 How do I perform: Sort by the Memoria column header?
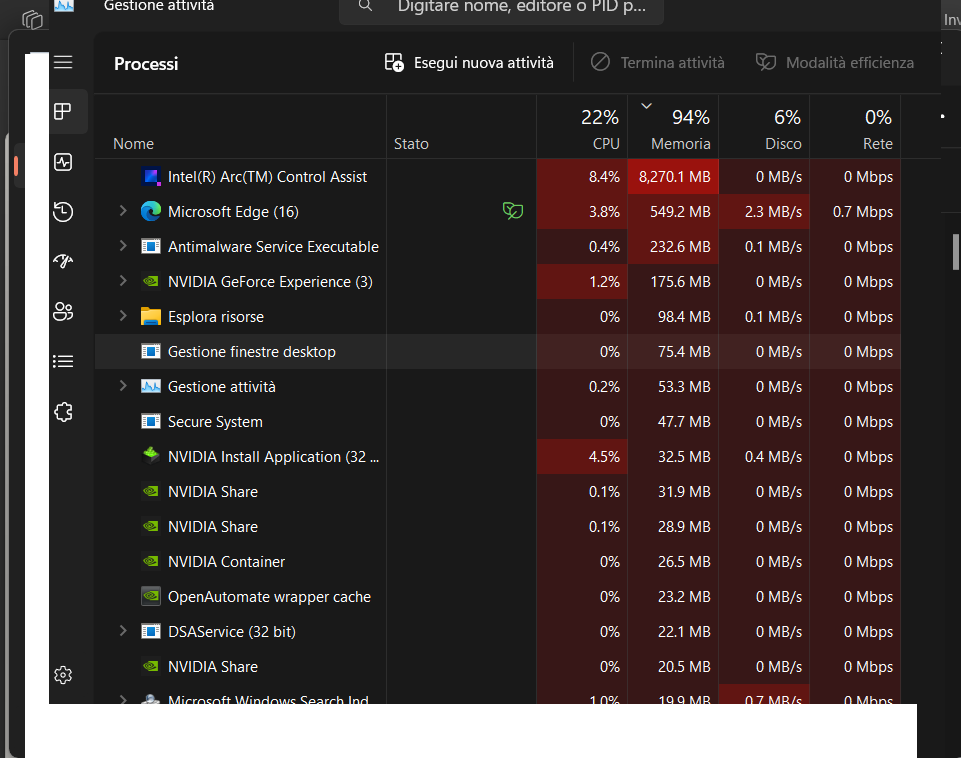coord(673,127)
